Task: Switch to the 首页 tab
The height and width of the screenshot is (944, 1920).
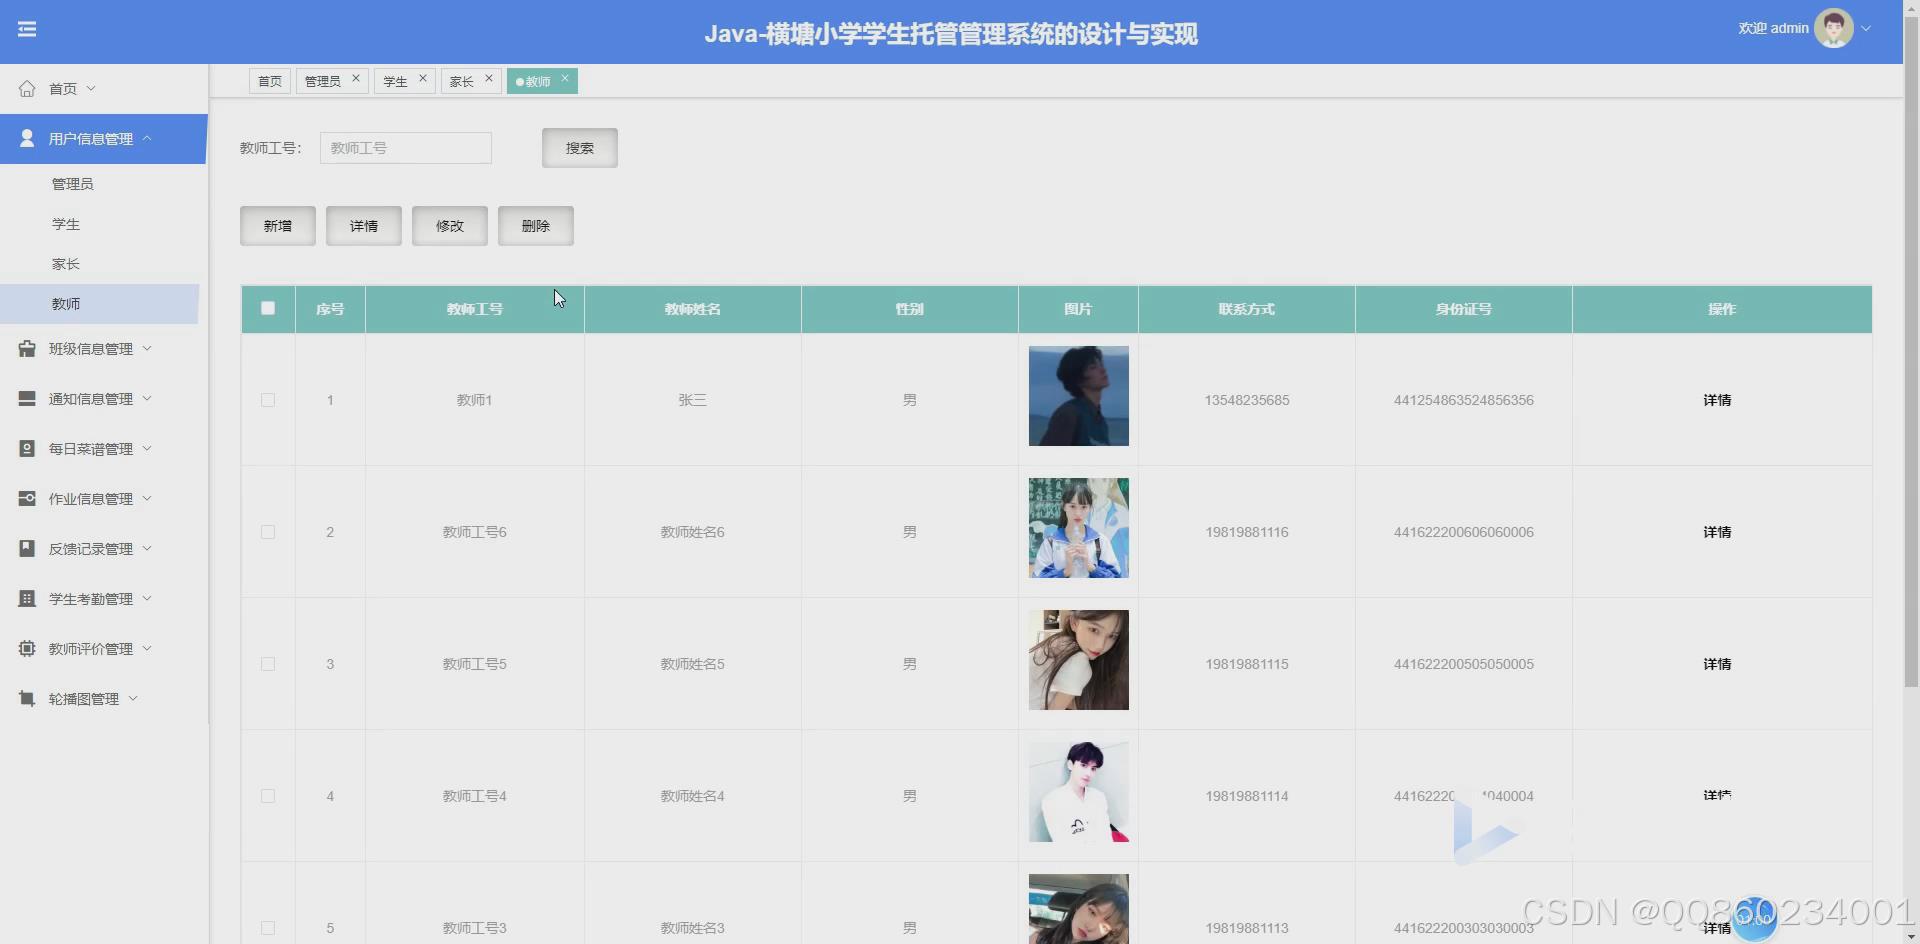Action: click(270, 81)
